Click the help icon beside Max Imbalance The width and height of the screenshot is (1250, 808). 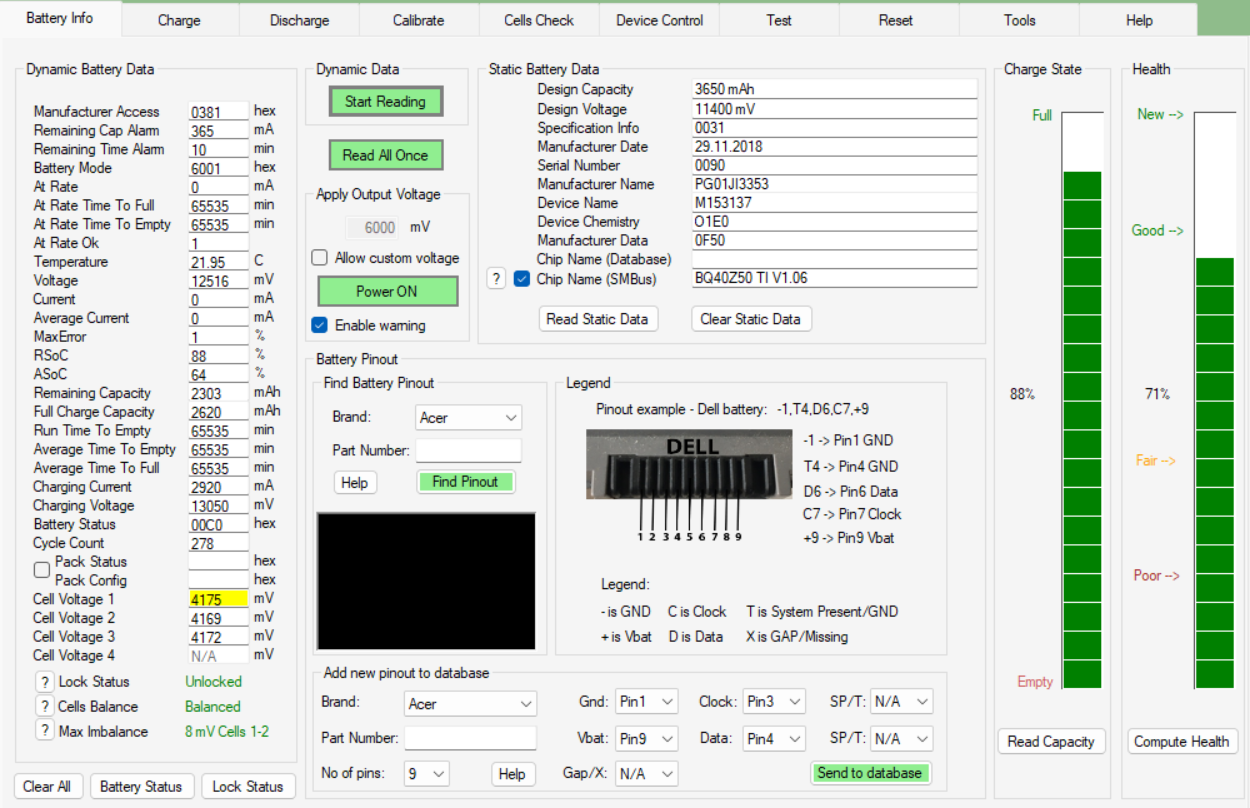point(44,731)
